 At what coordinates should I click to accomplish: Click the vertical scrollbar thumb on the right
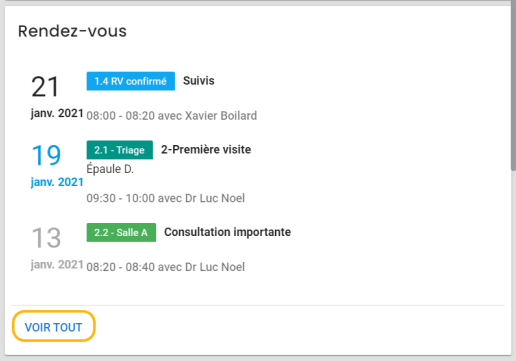(513, 85)
